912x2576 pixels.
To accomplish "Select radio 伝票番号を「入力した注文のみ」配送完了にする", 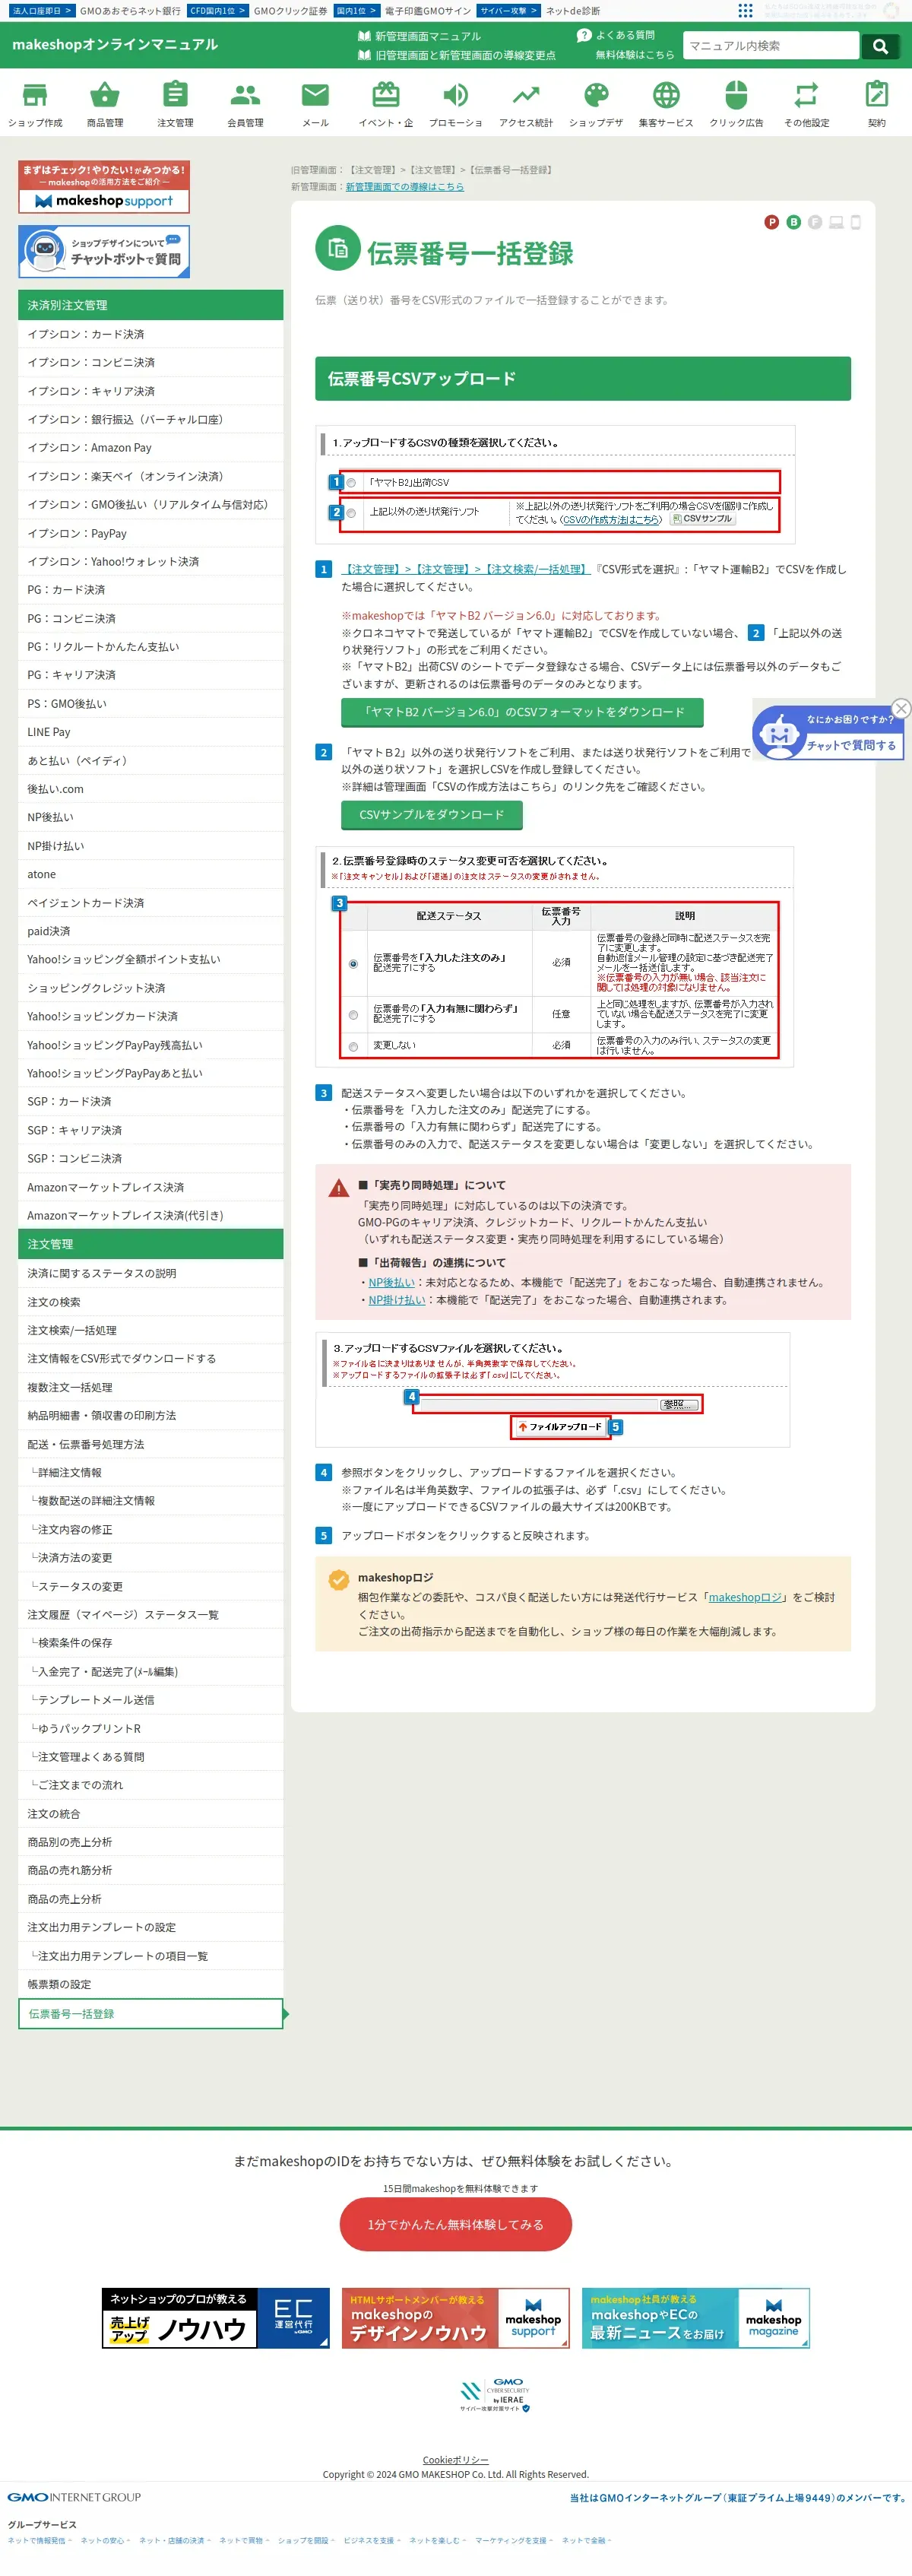I will tap(353, 964).
